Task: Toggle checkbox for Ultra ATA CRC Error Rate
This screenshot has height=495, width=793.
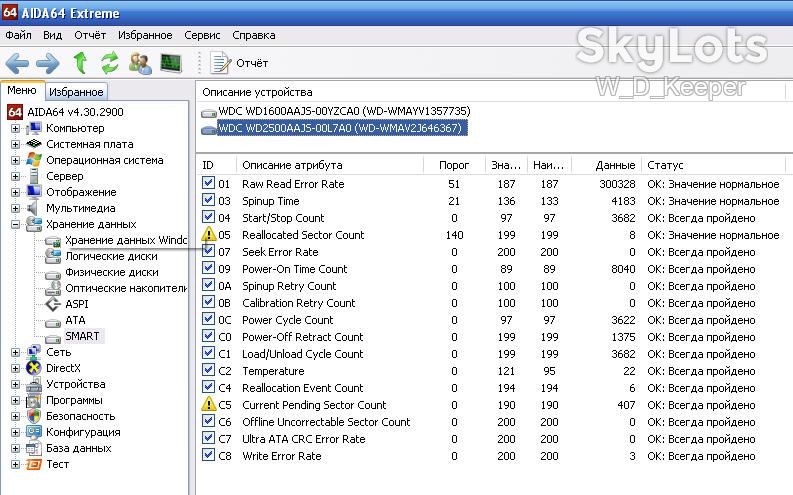Action: point(208,438)
